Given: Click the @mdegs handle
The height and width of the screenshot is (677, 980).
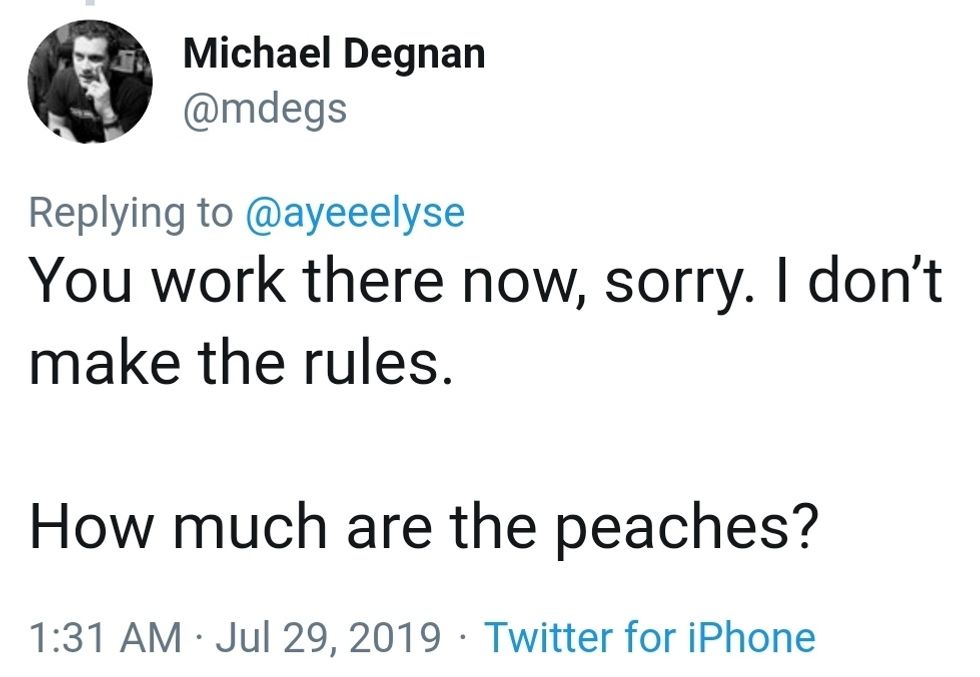Looking at the screenshot, I should coord(265,107).
